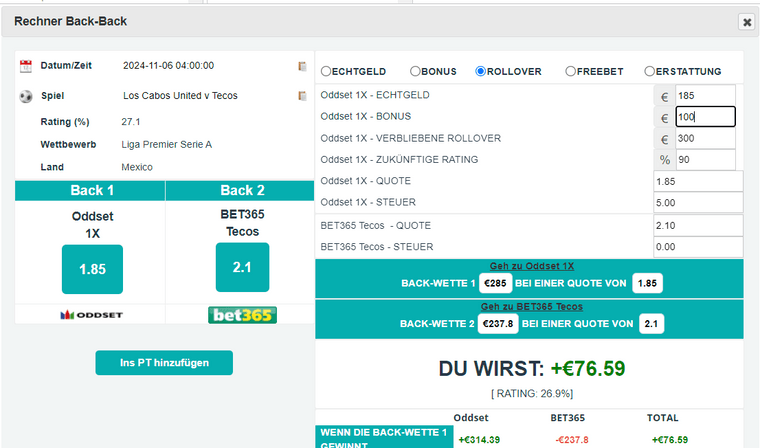Click the [ RATING: 26.9%] text
This screenshot has height=448, width=760.
tap(532, 394)
